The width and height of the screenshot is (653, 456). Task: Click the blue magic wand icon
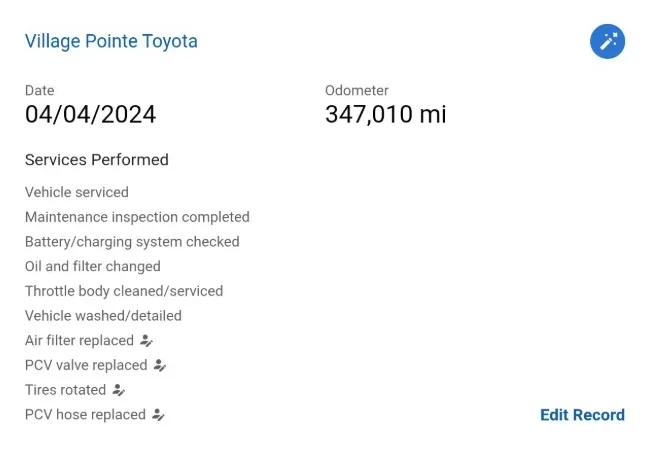pyautogui.click(x=607, y=41)
